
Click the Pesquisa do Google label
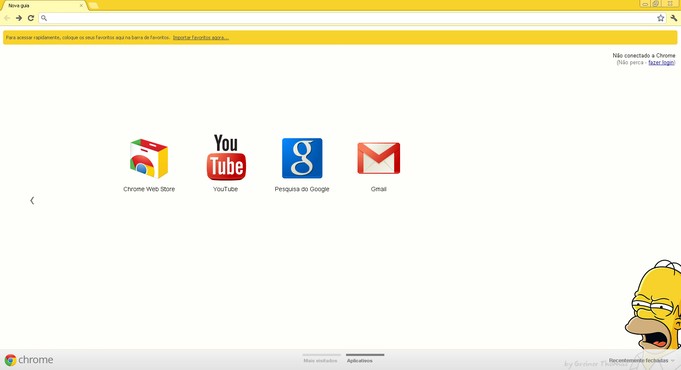pyautogui.click(x=302, y=189)
